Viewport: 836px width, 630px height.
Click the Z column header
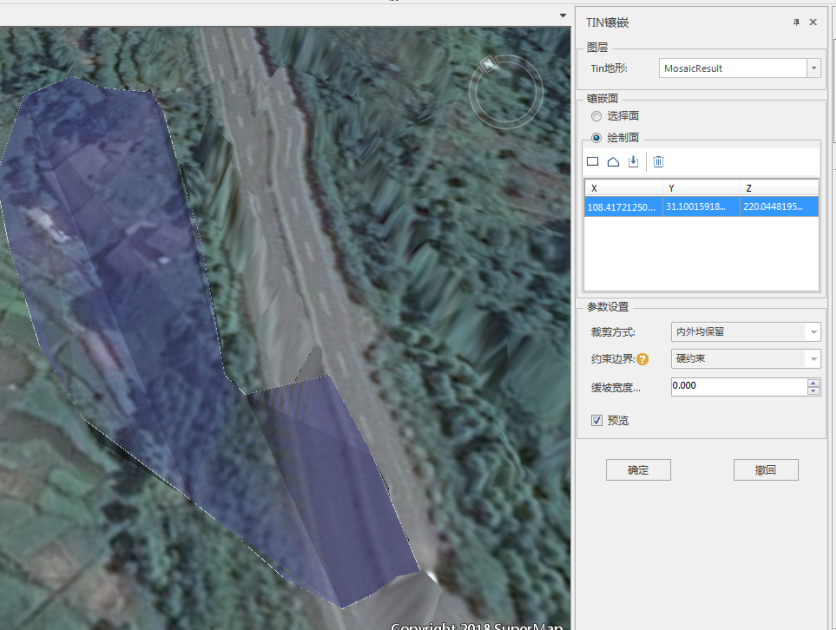(x=778, y=188)
